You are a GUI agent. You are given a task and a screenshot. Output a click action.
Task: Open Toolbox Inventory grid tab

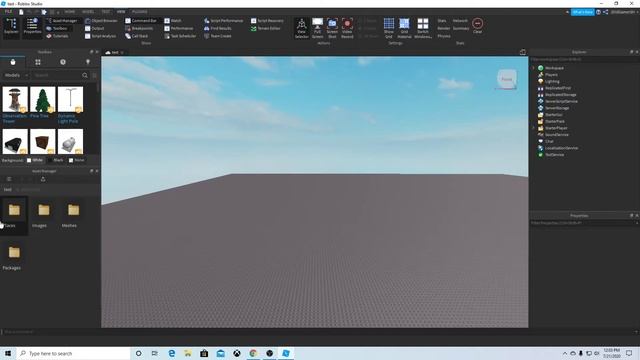click(38, 62)
